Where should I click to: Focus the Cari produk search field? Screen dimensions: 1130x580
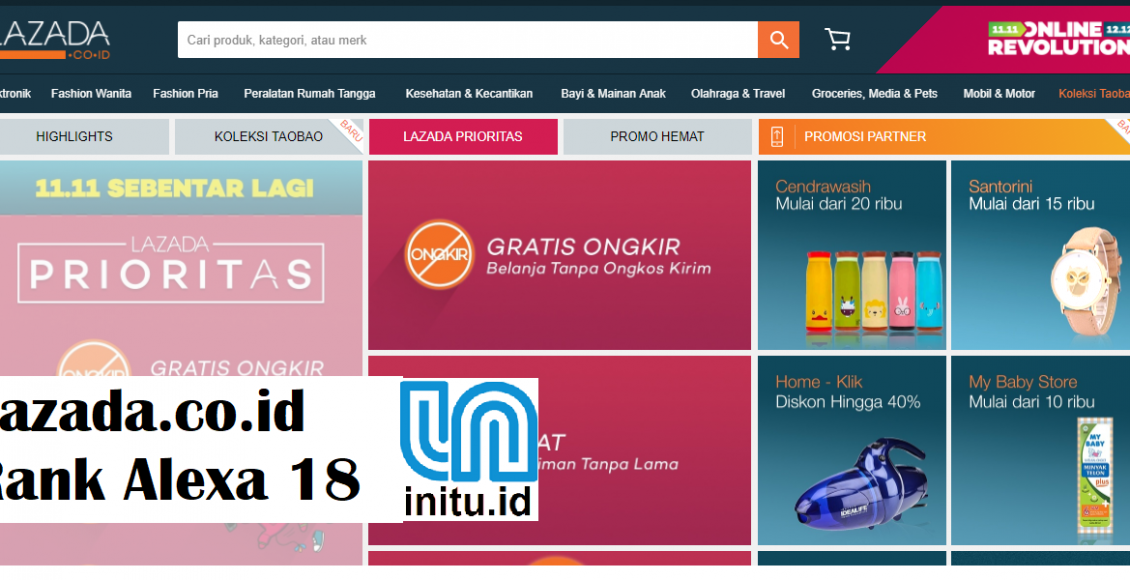468,40
